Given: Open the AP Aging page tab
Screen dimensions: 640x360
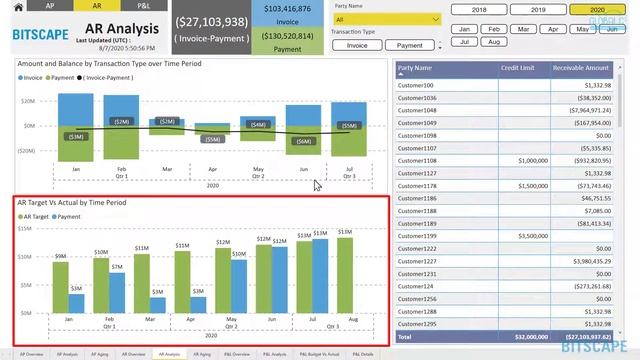Looking at the screenshot, I should tap(100, 354).
